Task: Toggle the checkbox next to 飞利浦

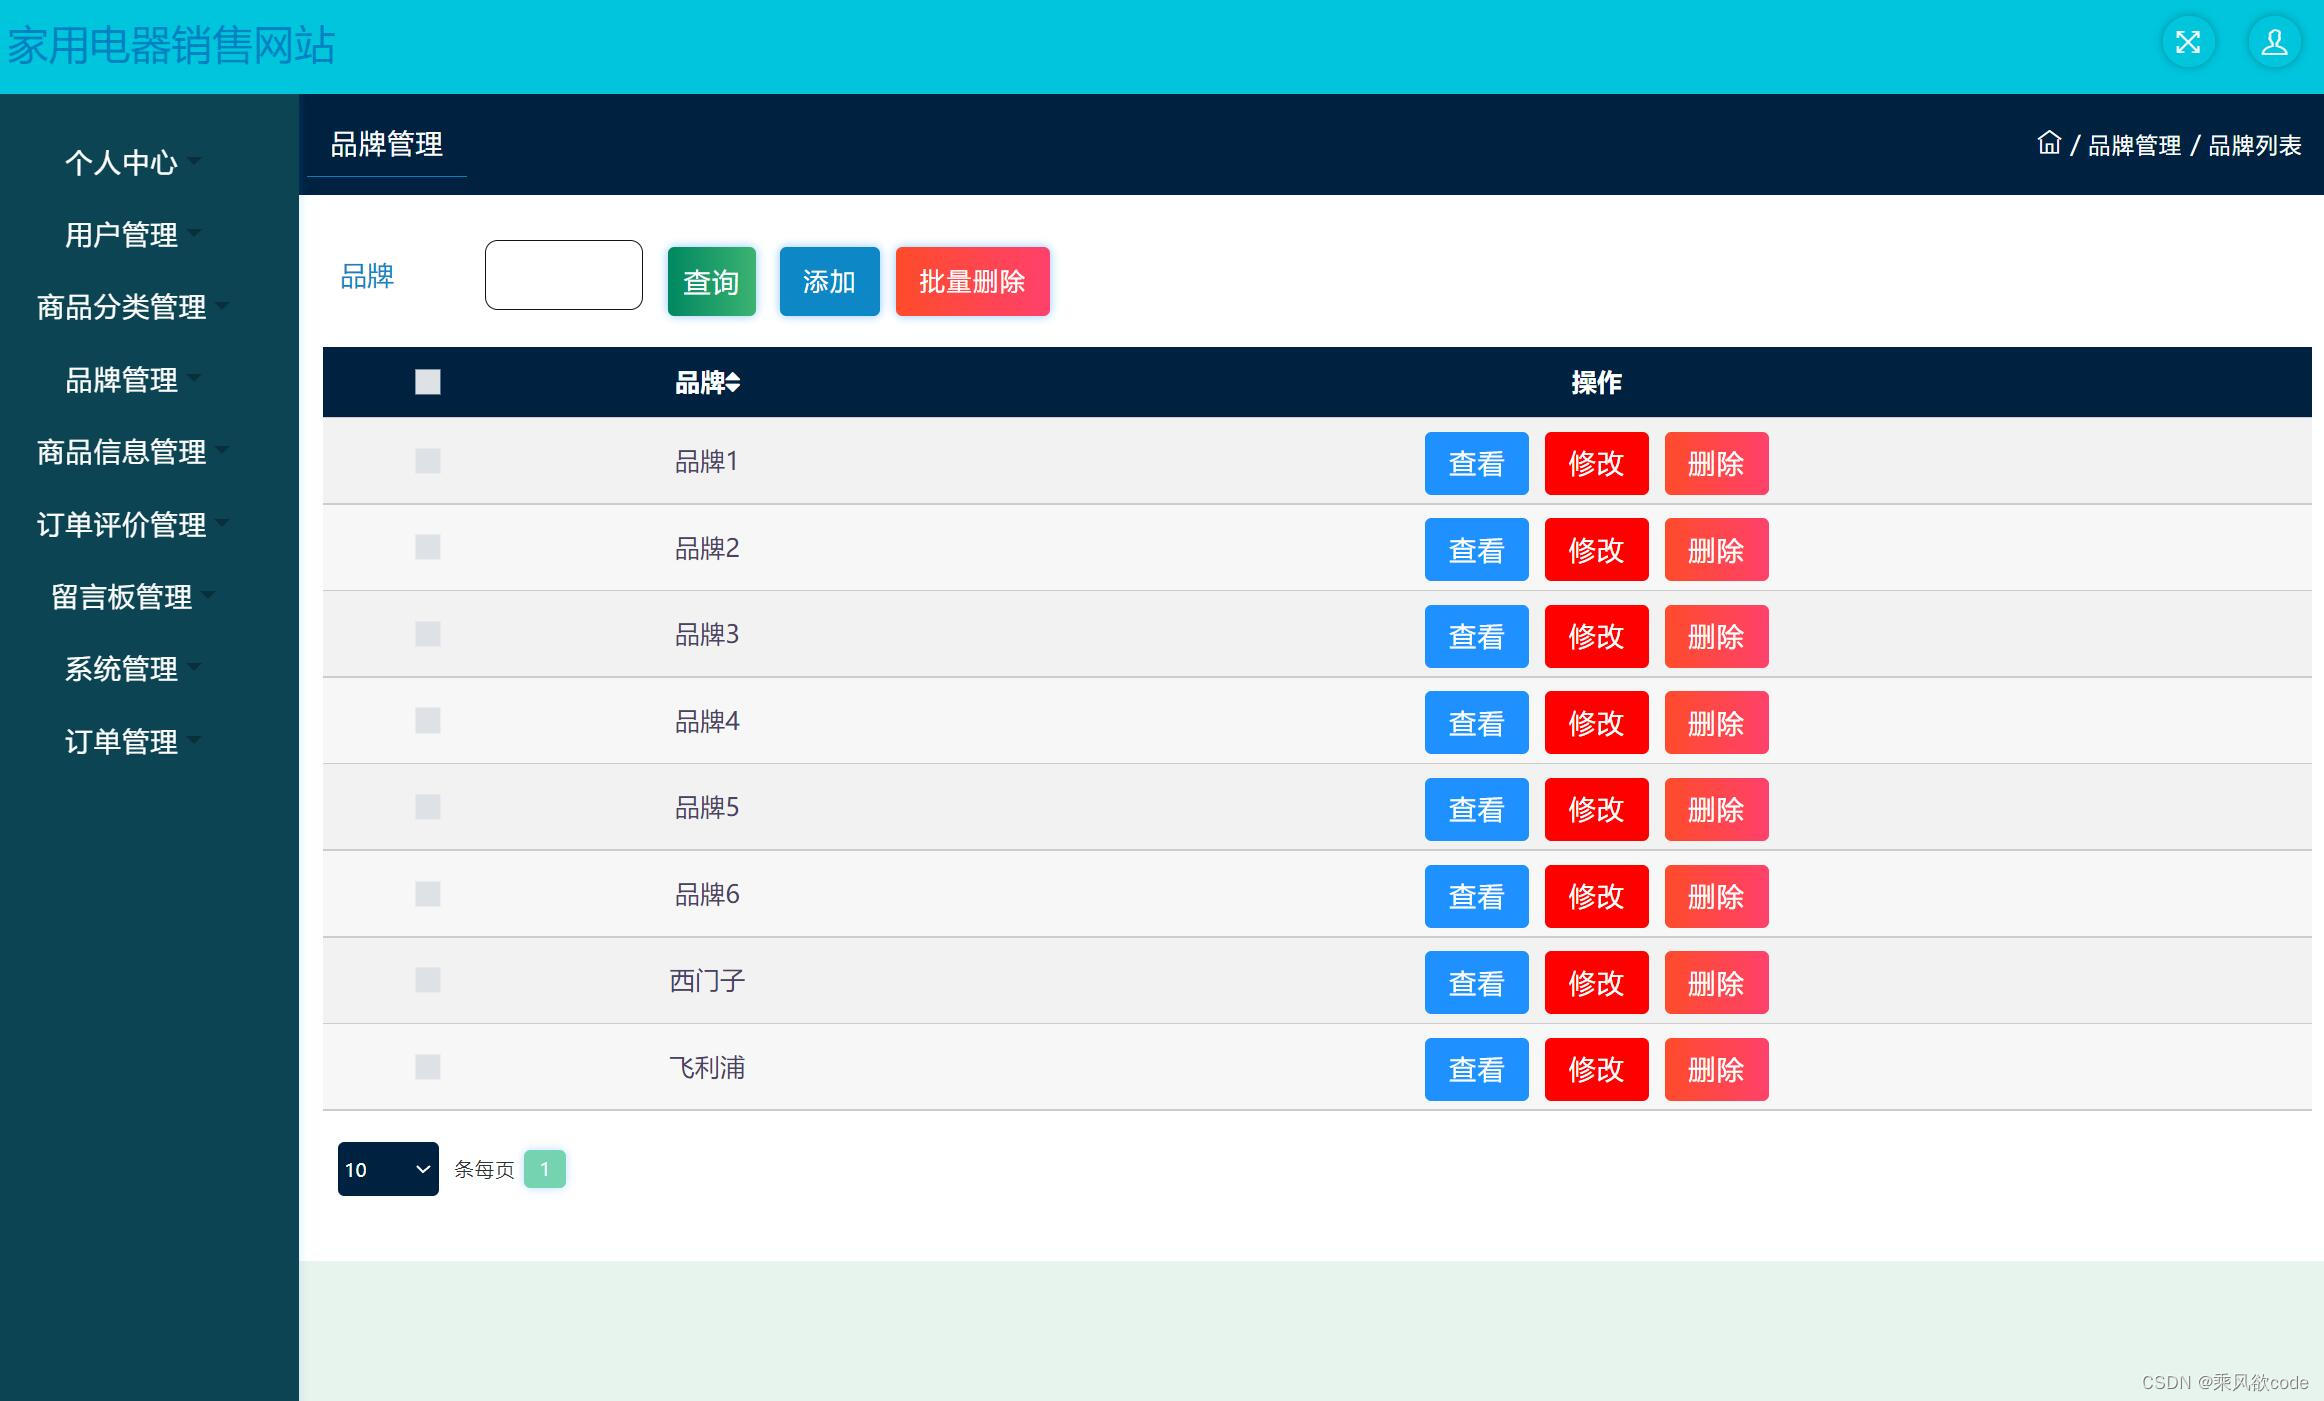Action: click(x=427, y=1067)
